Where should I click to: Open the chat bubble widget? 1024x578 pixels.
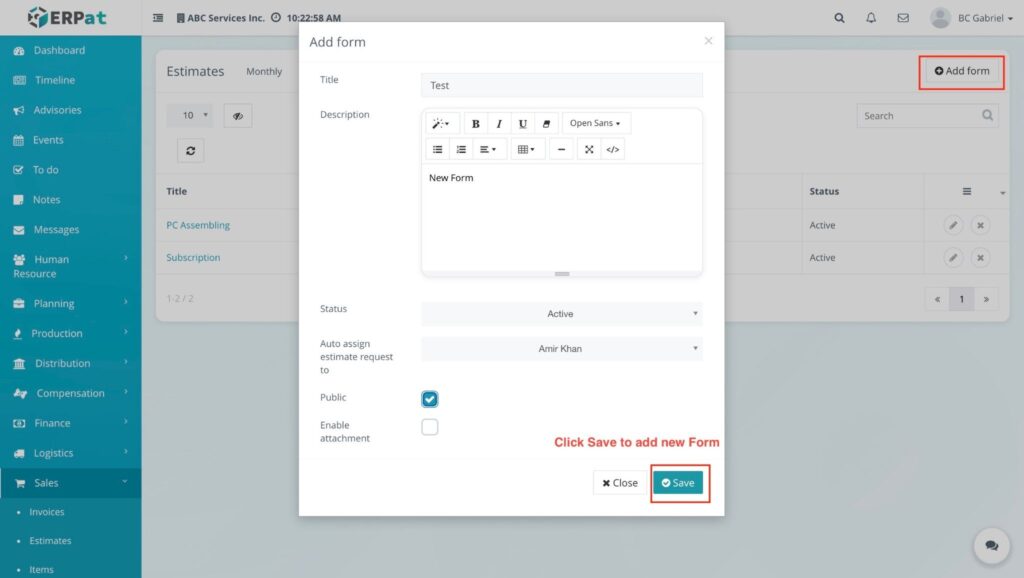tap(991, 545)
